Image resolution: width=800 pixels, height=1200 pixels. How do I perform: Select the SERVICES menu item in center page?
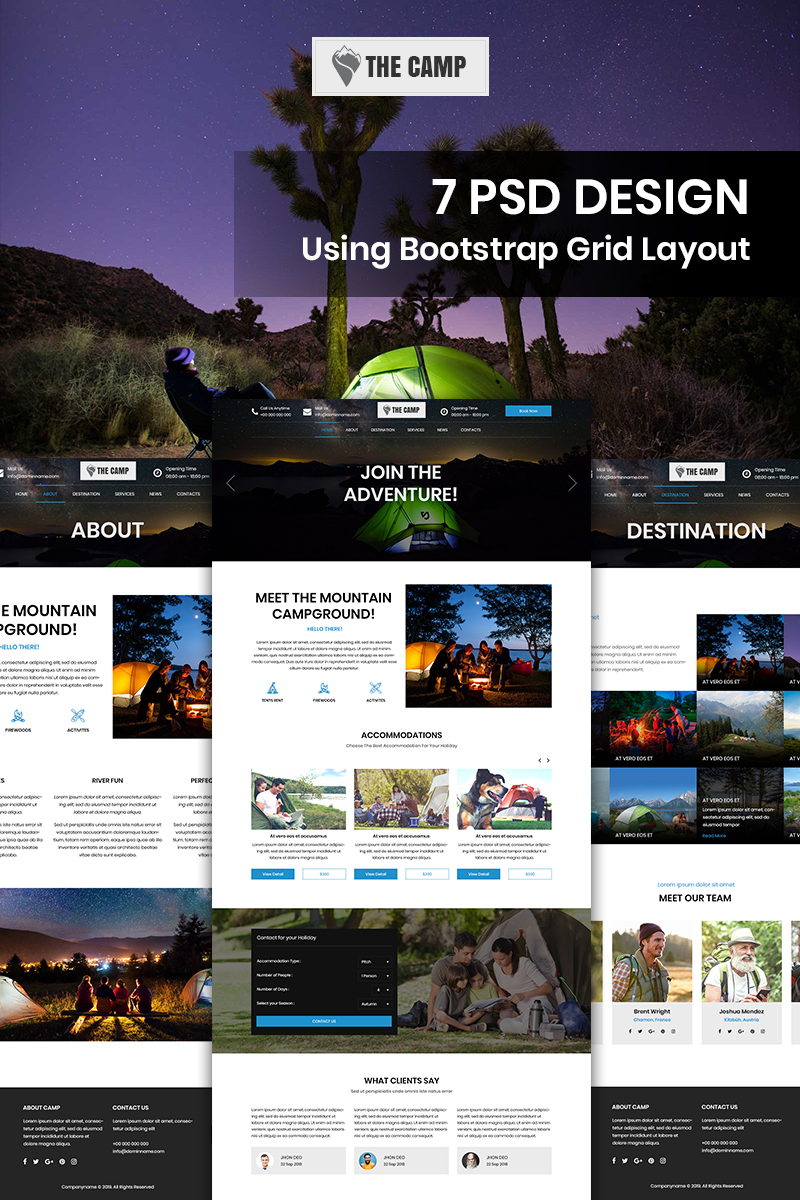pos(415,430)
